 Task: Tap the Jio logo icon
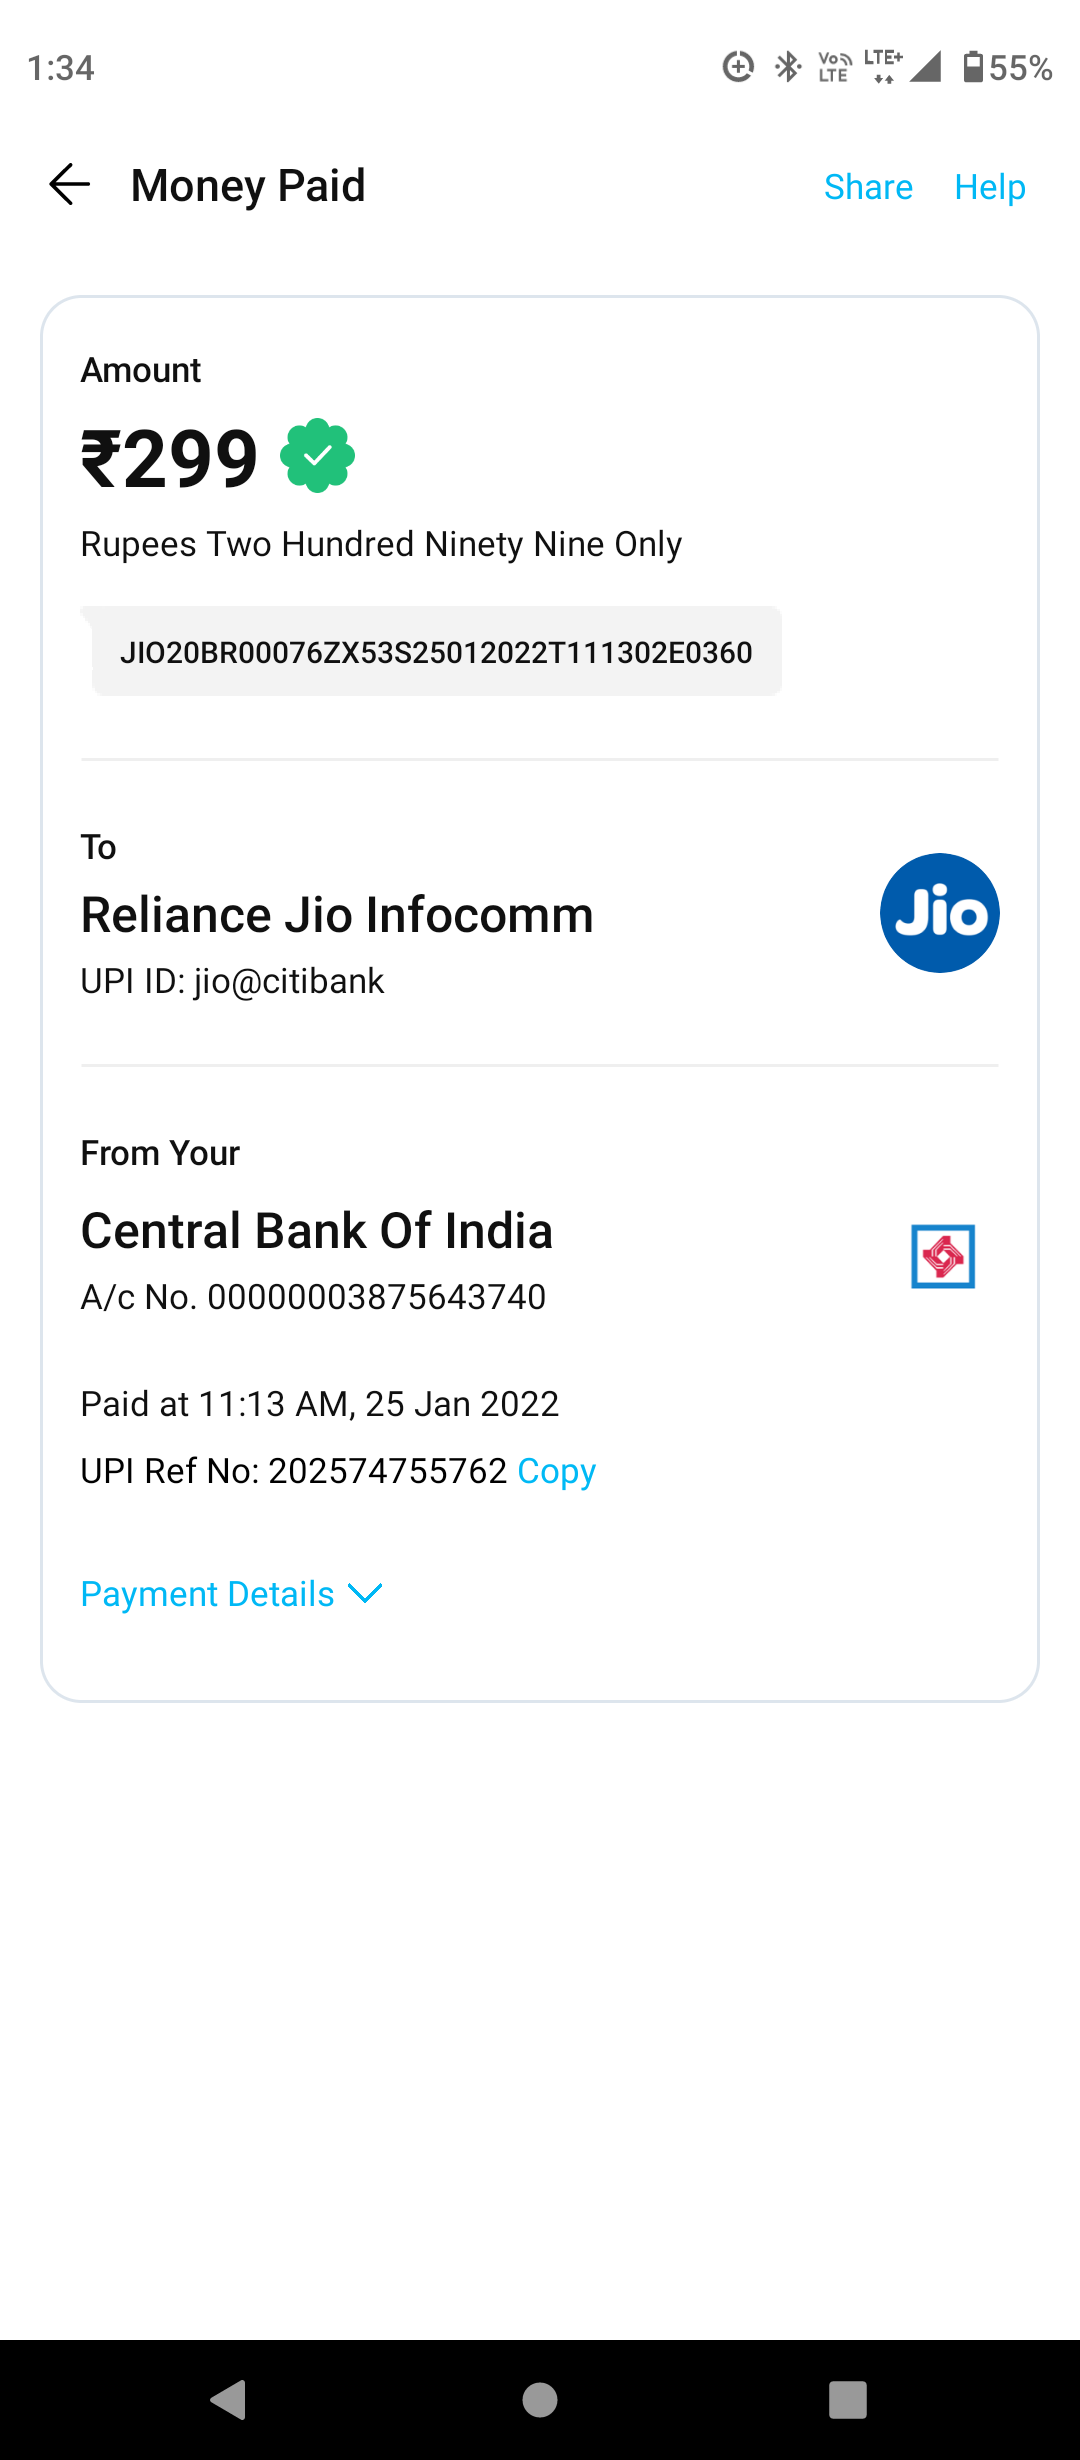(x=939, y=913)
